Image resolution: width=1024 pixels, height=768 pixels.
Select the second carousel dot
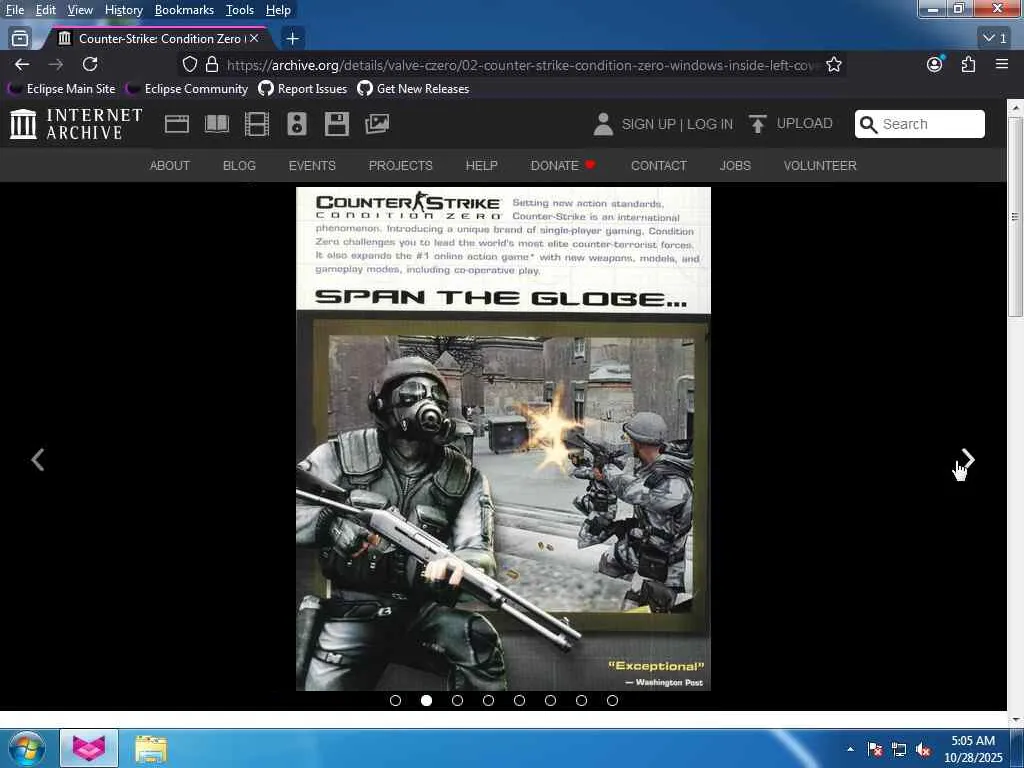pos(426,700)
